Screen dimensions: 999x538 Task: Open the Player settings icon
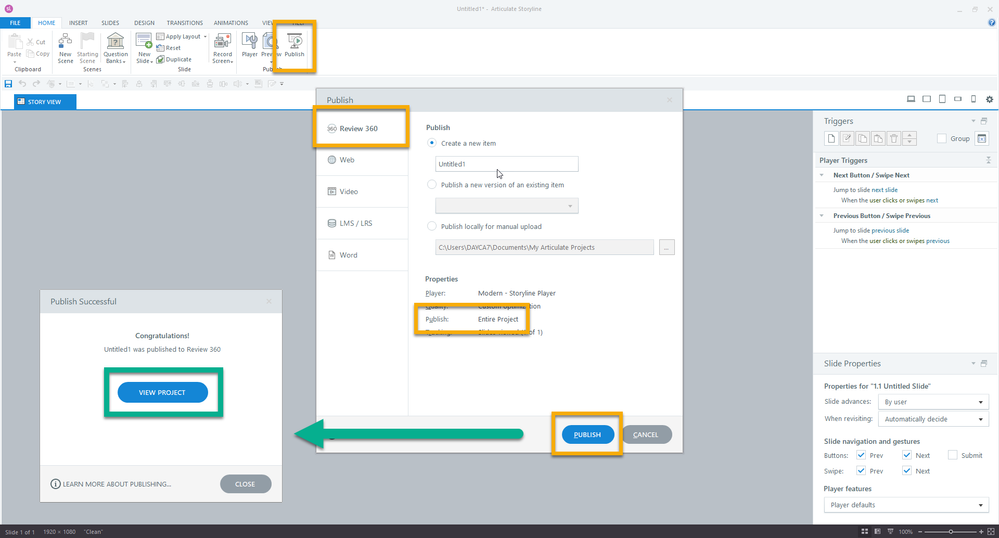[x=250, y=45]
